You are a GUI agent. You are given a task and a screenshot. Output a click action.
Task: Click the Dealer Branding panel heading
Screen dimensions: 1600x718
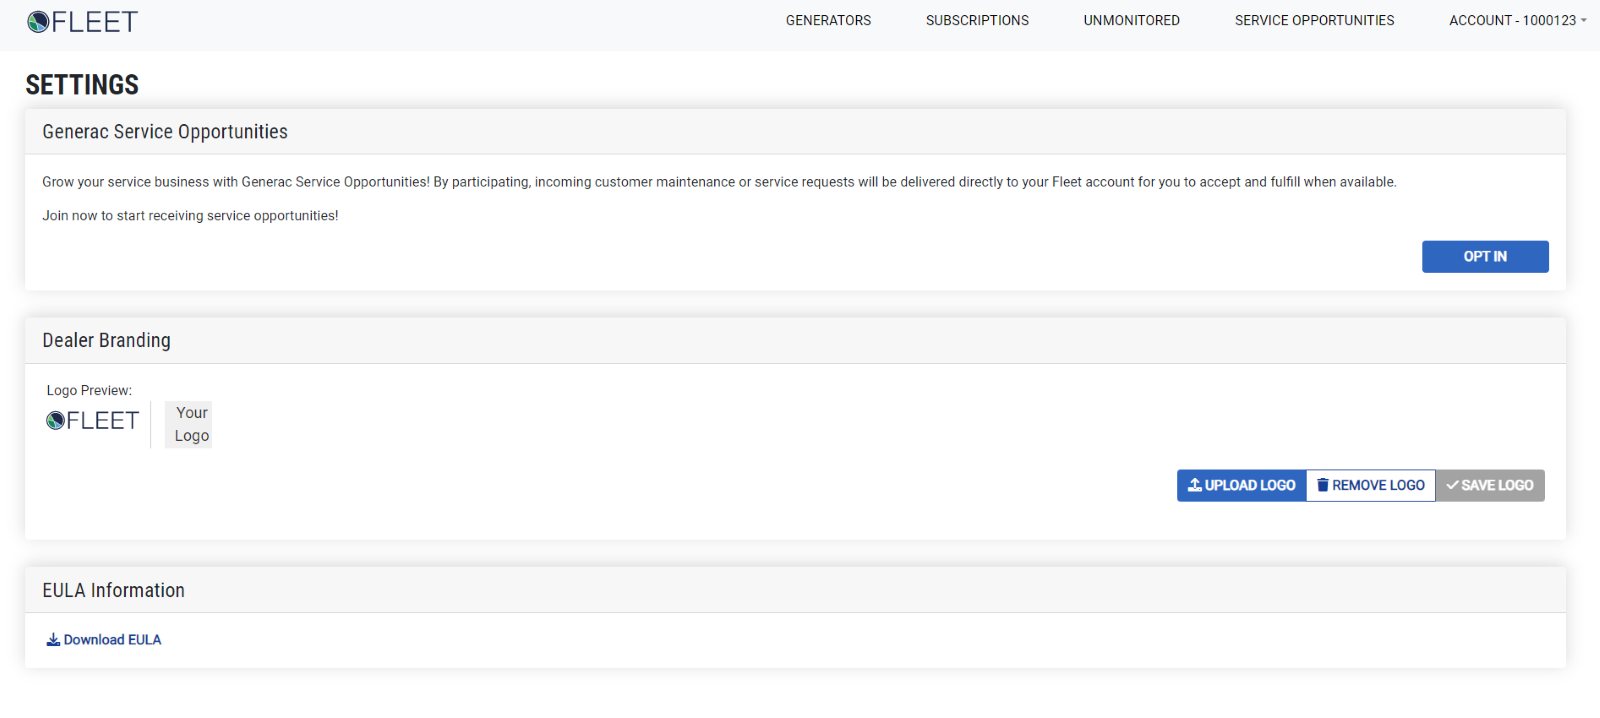[x=106, y=340]
